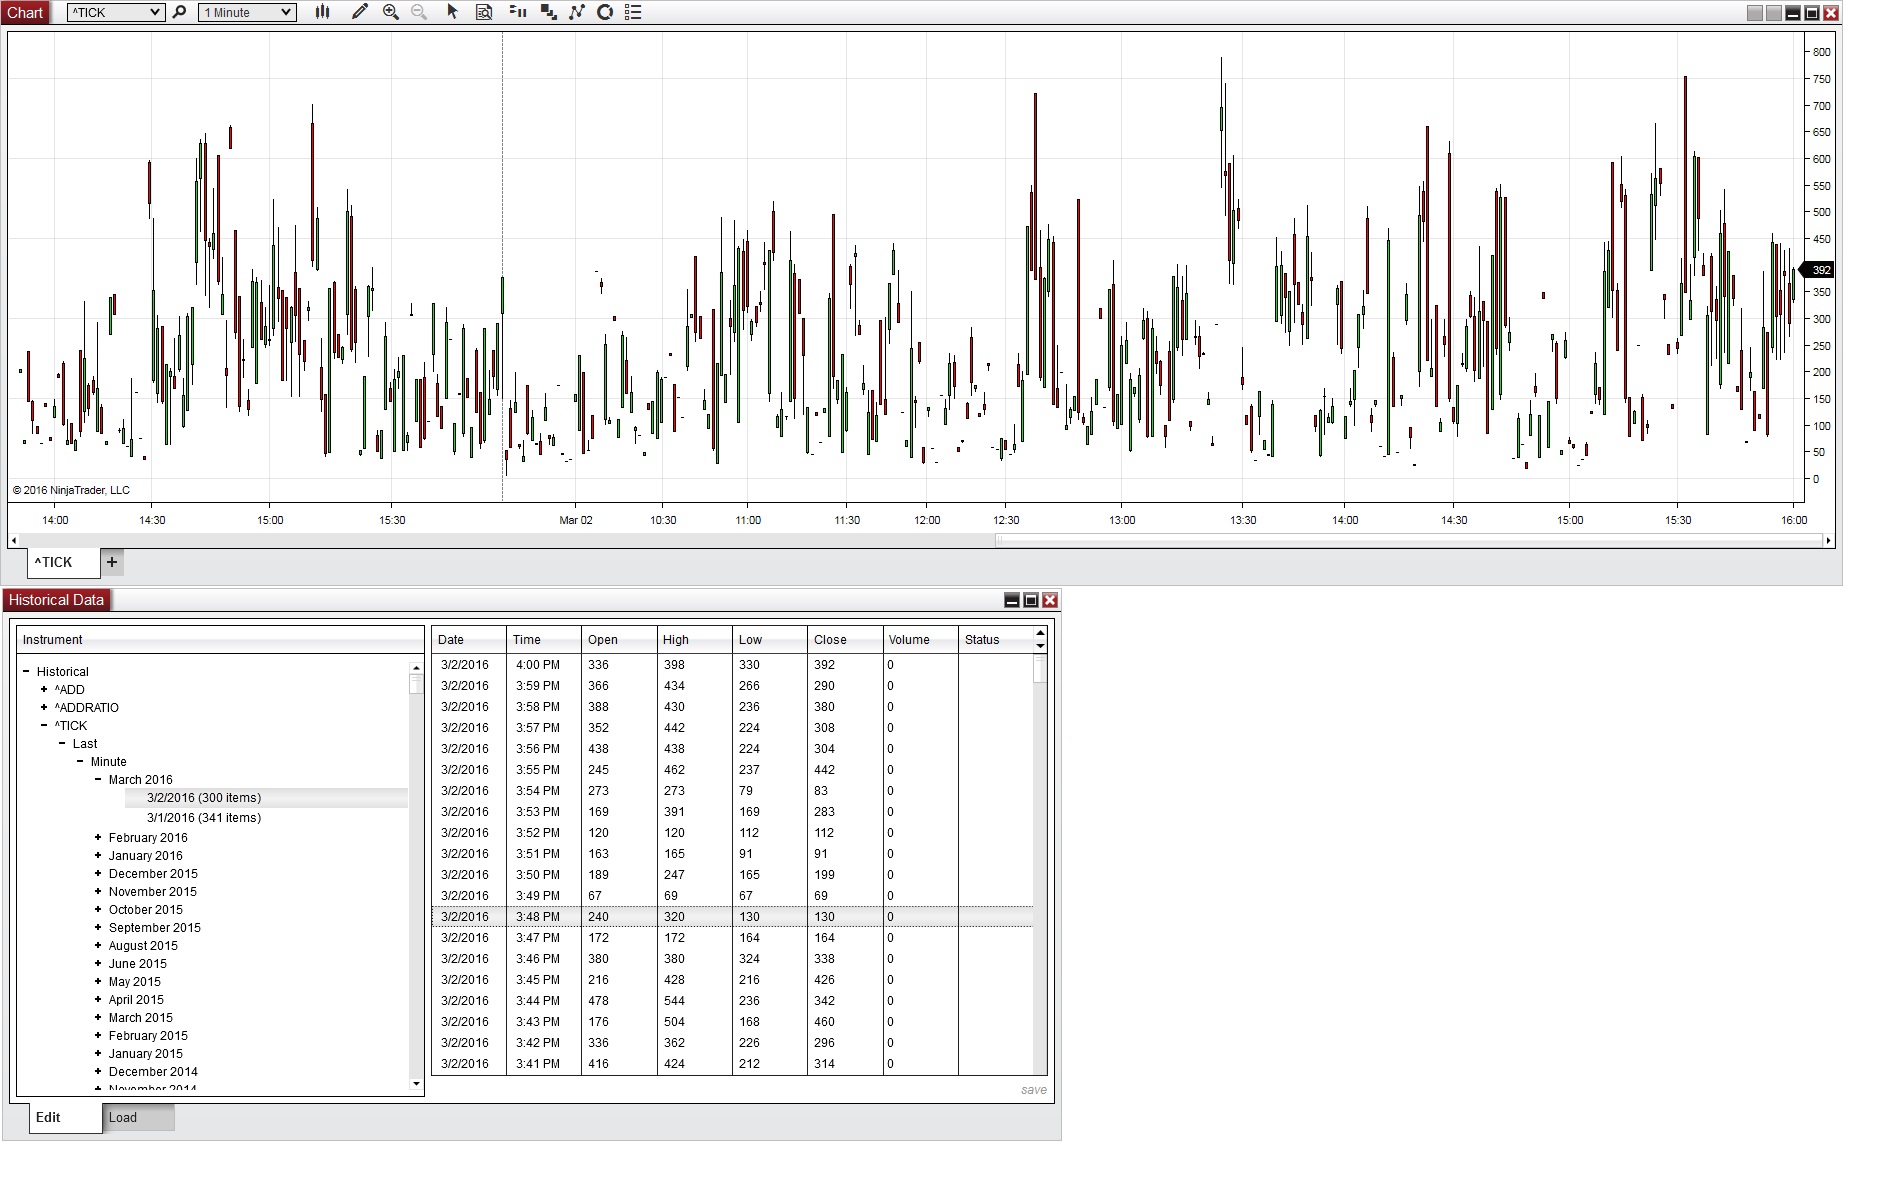The width and height of the screenshot is (1900, 1200).
Task: Zoom in on the chart
Action: (391, 12)
